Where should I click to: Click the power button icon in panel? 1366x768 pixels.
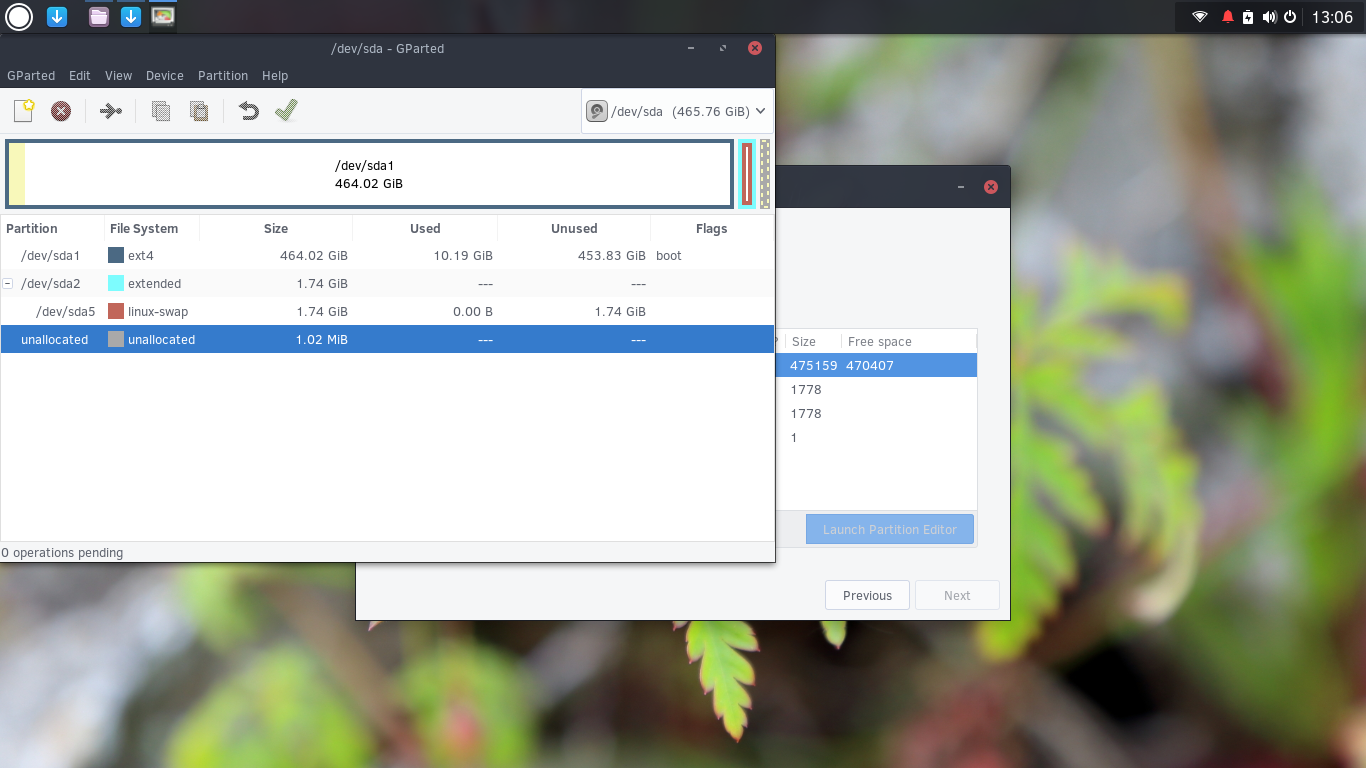click(1290, 17)
